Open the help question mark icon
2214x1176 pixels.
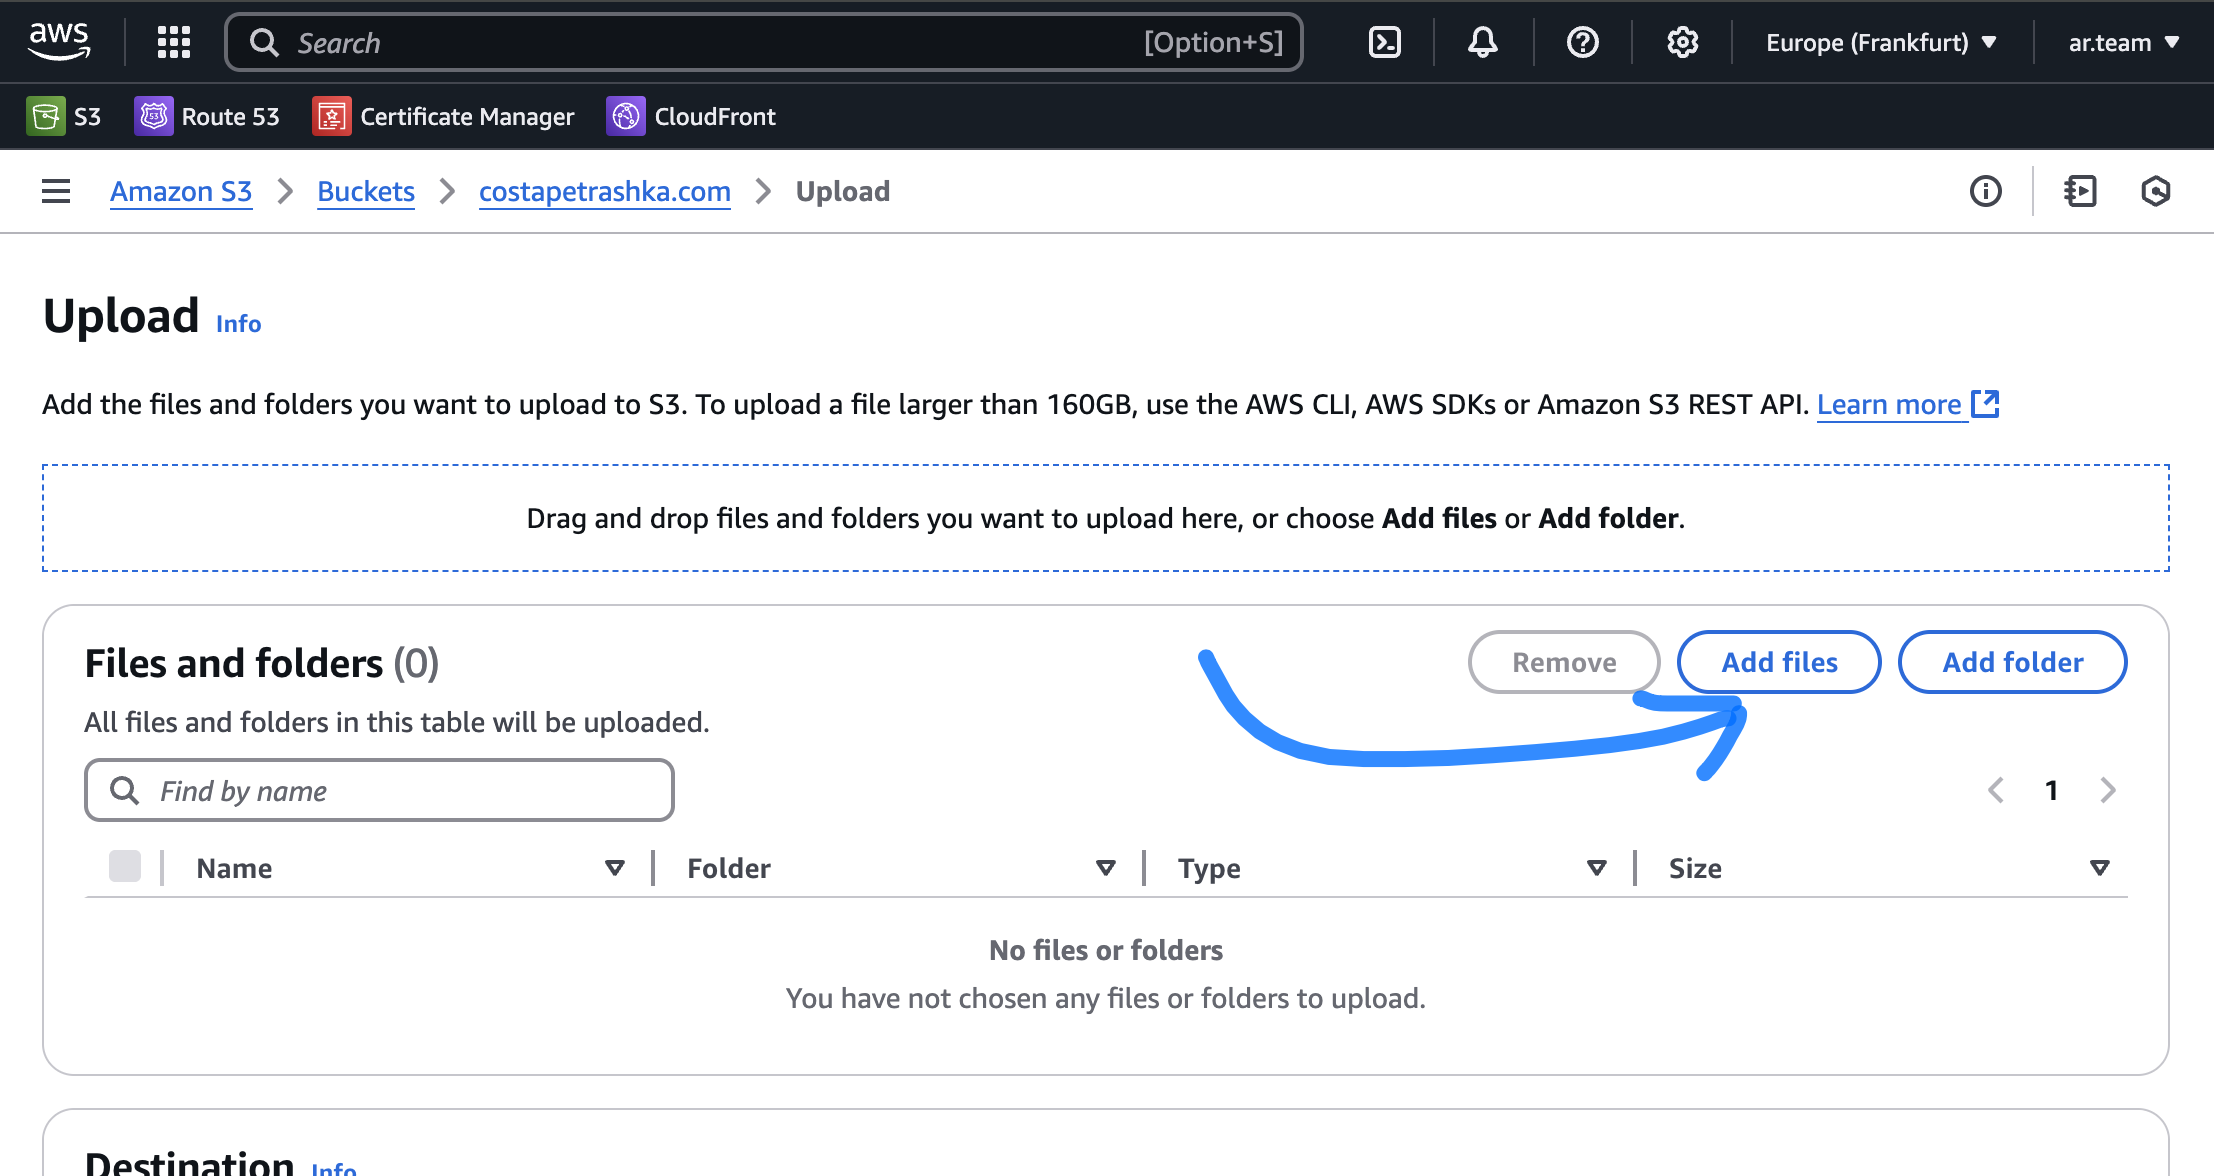pyautogui.click(x=1582, y=42)
